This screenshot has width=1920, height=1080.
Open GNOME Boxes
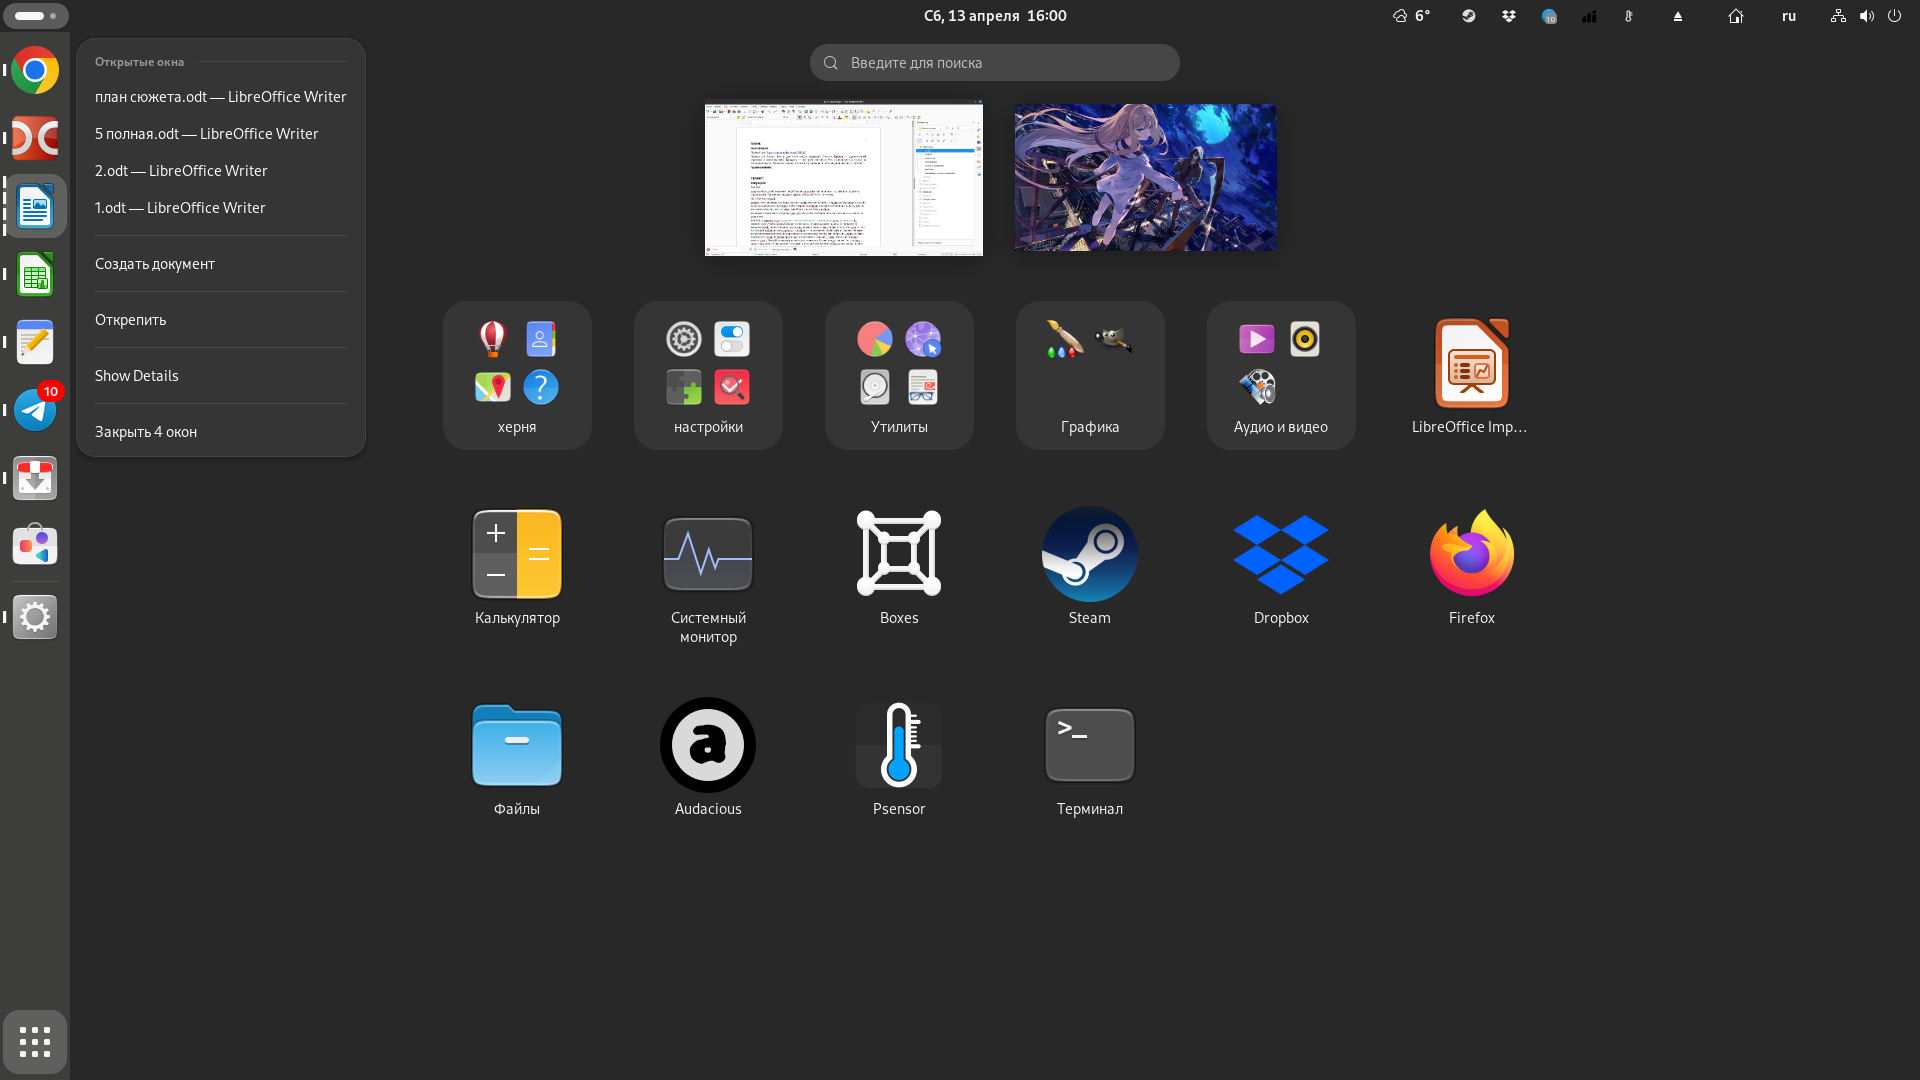[898, 554]
